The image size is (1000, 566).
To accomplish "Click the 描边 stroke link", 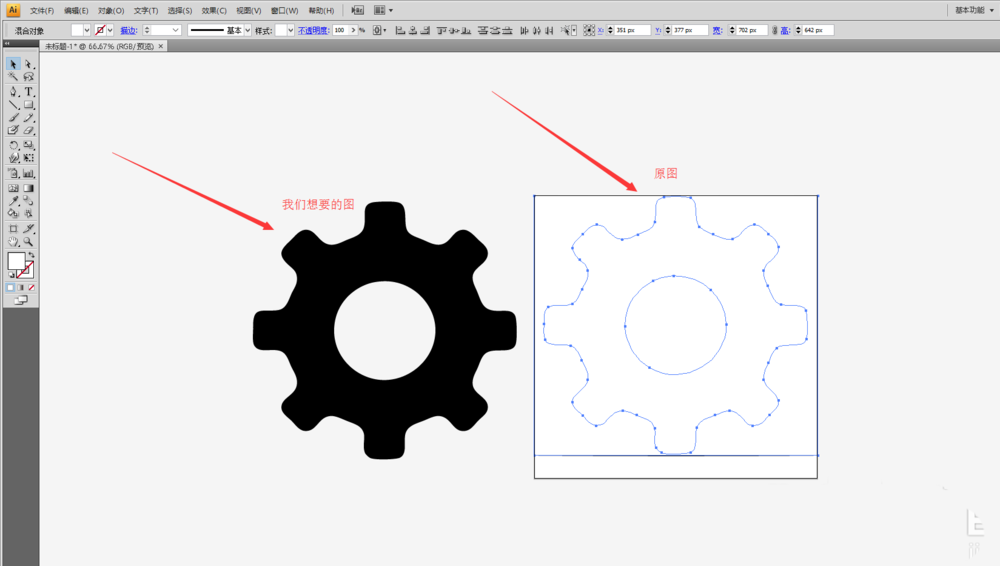I will (x=129, y=31).
